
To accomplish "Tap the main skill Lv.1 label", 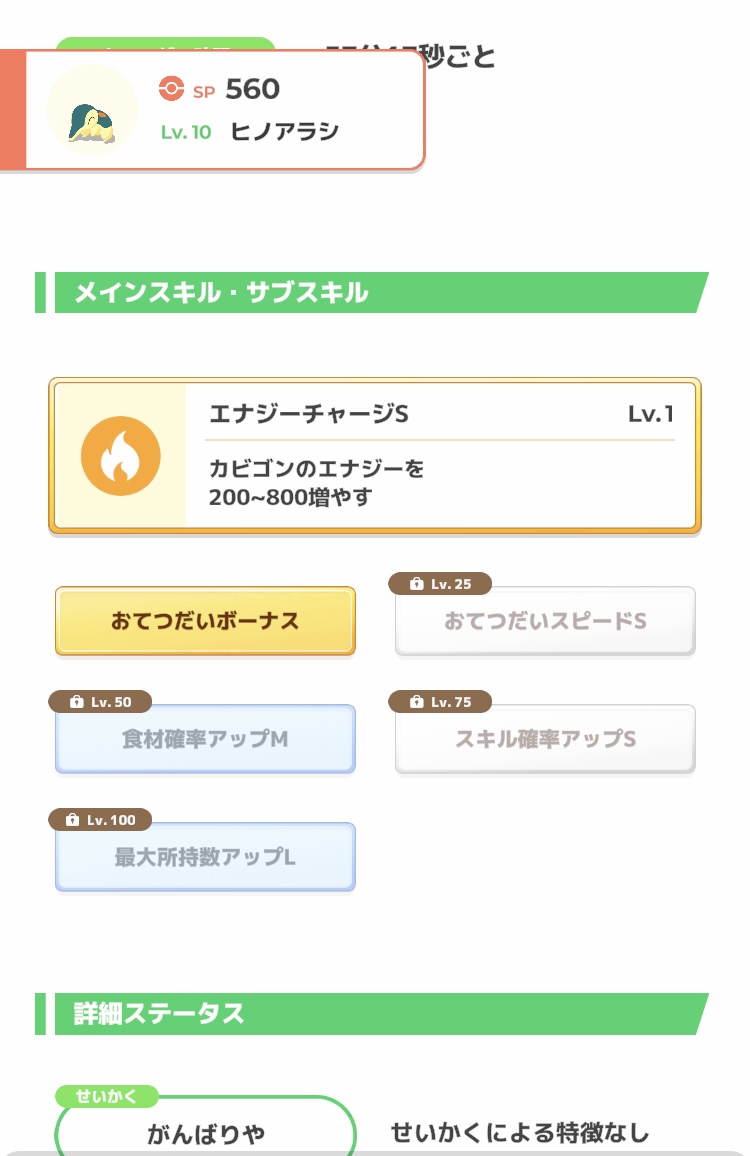I will pyautogui.click(x=650, y=414).
